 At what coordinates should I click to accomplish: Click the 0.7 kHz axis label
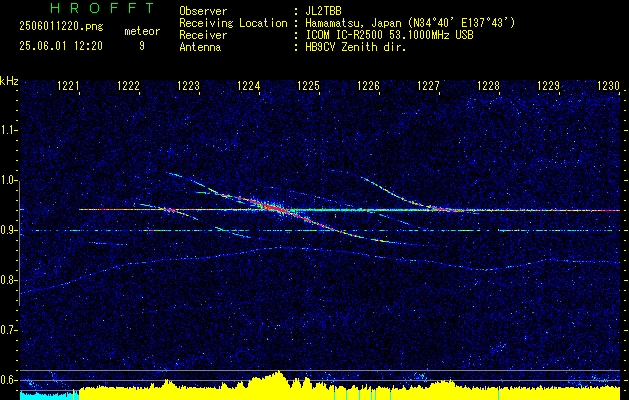click(x=8, y=331)
